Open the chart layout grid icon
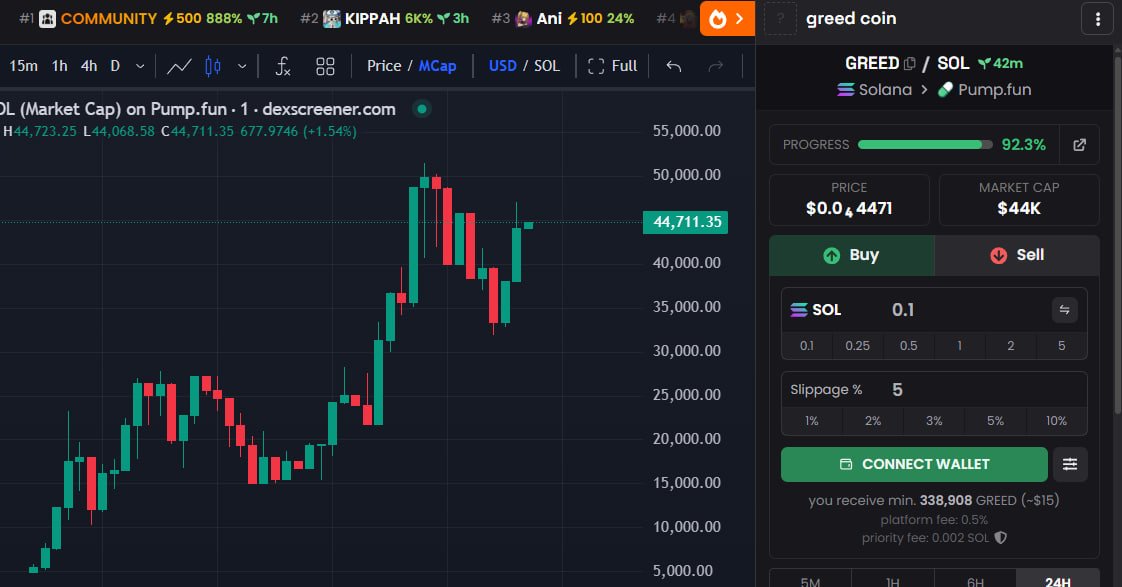The height and width of the screenshot is (587, 1122). tap(326, 67)
